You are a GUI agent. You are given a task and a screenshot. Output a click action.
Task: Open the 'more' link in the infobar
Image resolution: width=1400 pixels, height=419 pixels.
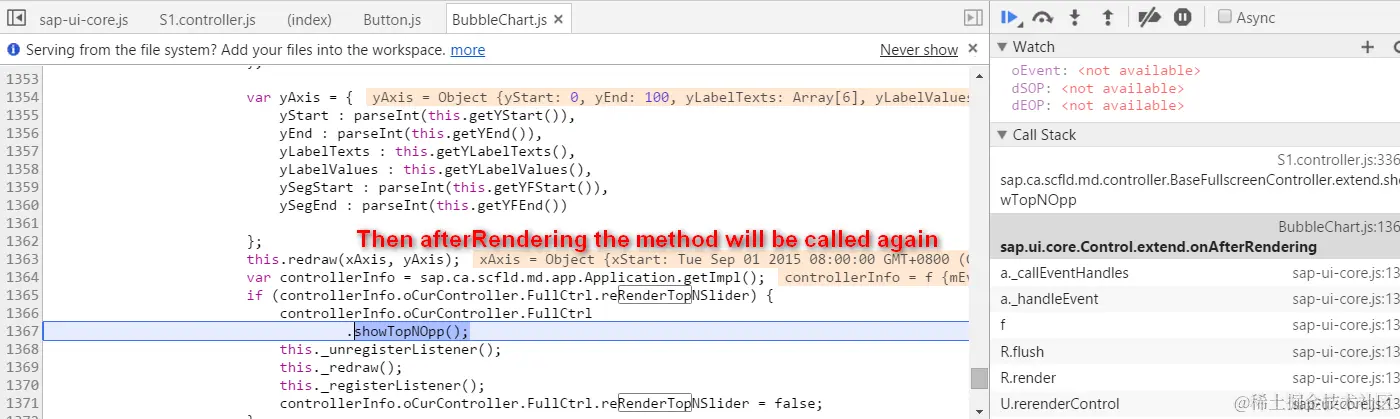point(467,50)
